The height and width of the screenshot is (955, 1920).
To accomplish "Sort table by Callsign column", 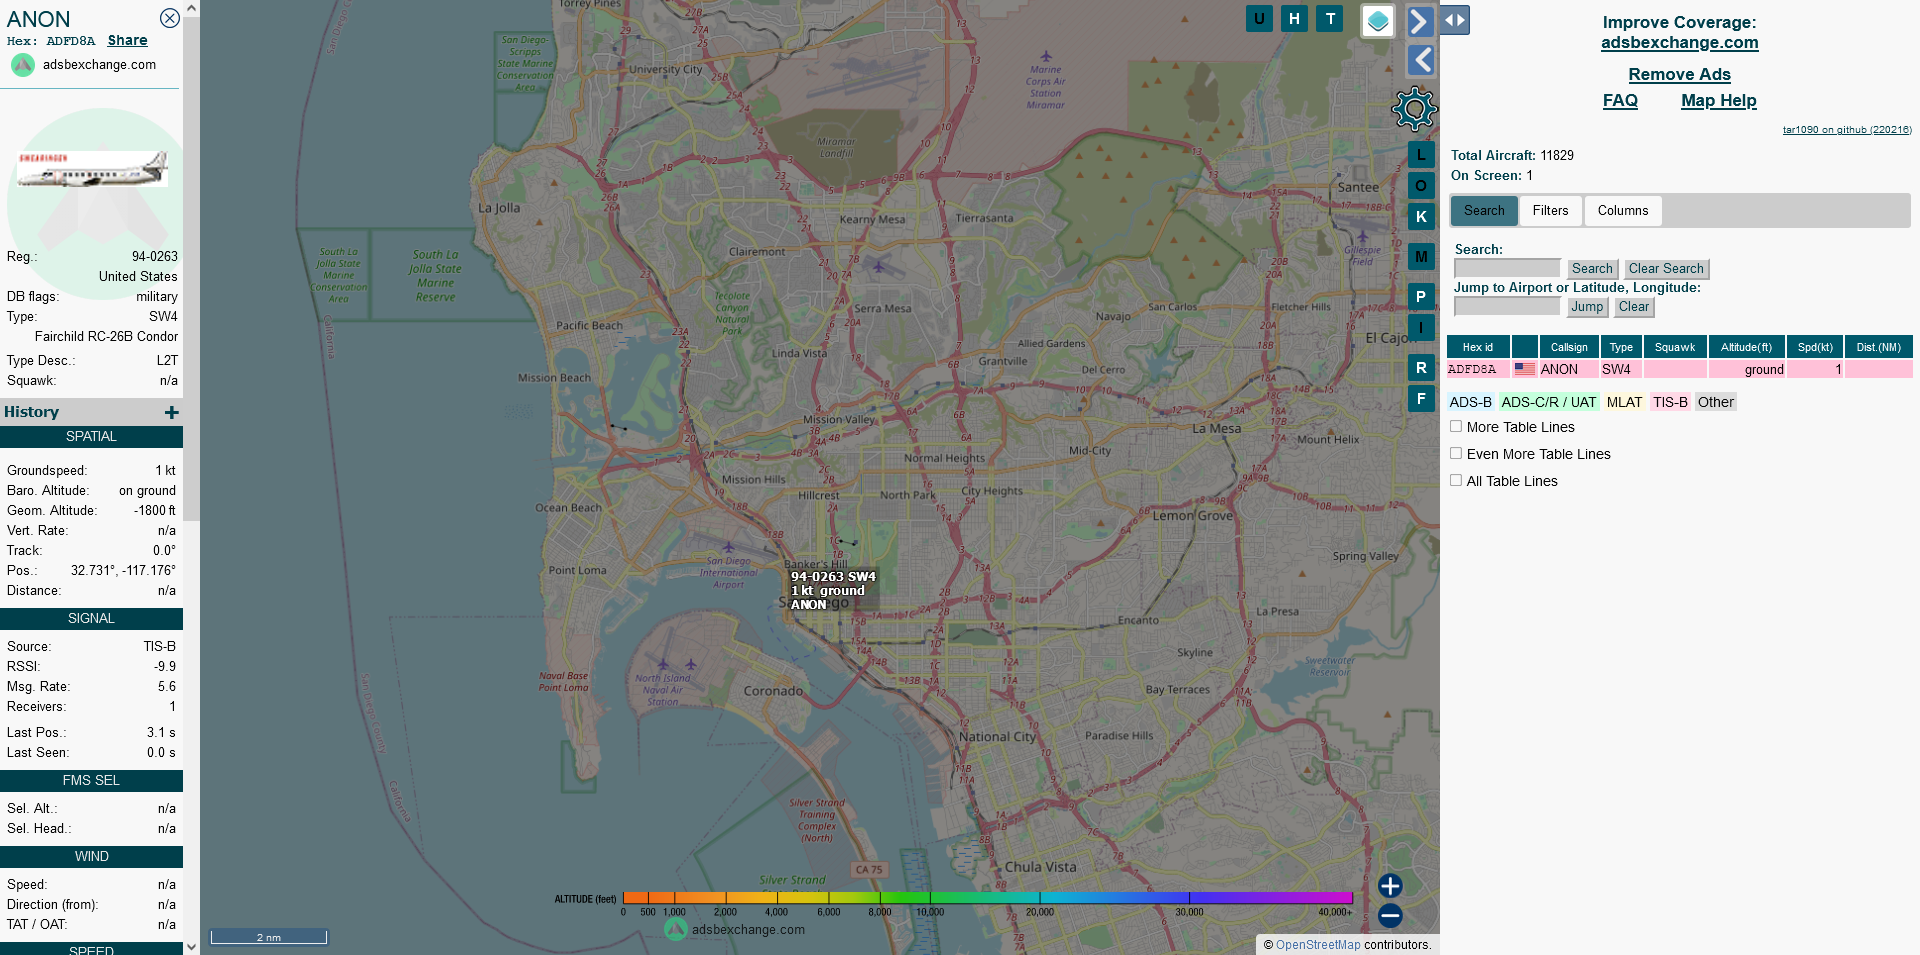I will 1569,347.
